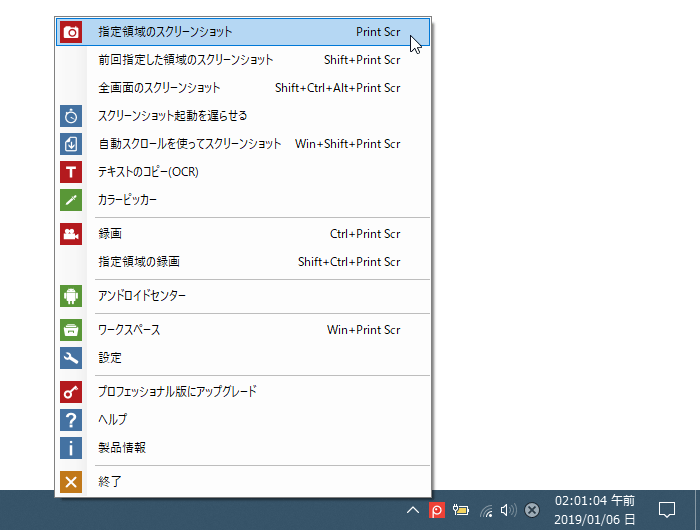This screenshot has height=530, width=700.
Task: Select 終了 to quit the app
Action: (x=243, y=482)
